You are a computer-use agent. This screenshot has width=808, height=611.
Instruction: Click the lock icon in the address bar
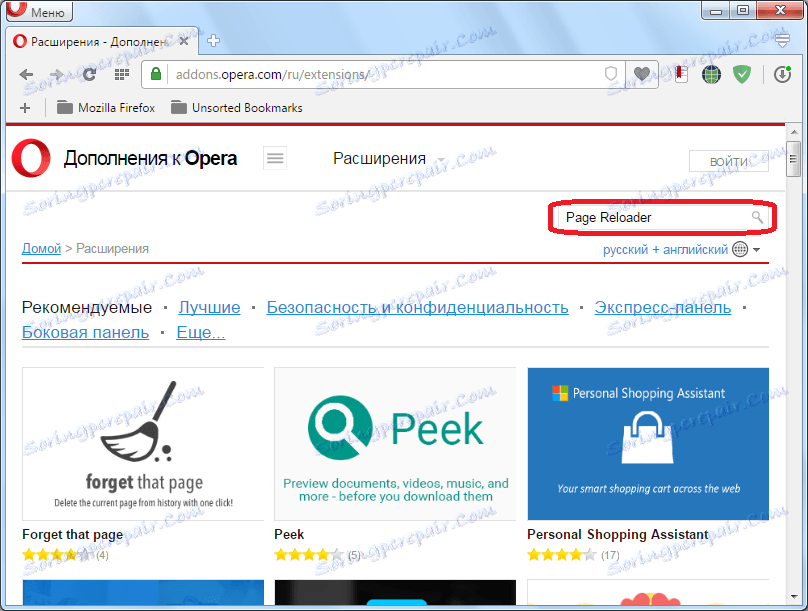coord(156,74)
